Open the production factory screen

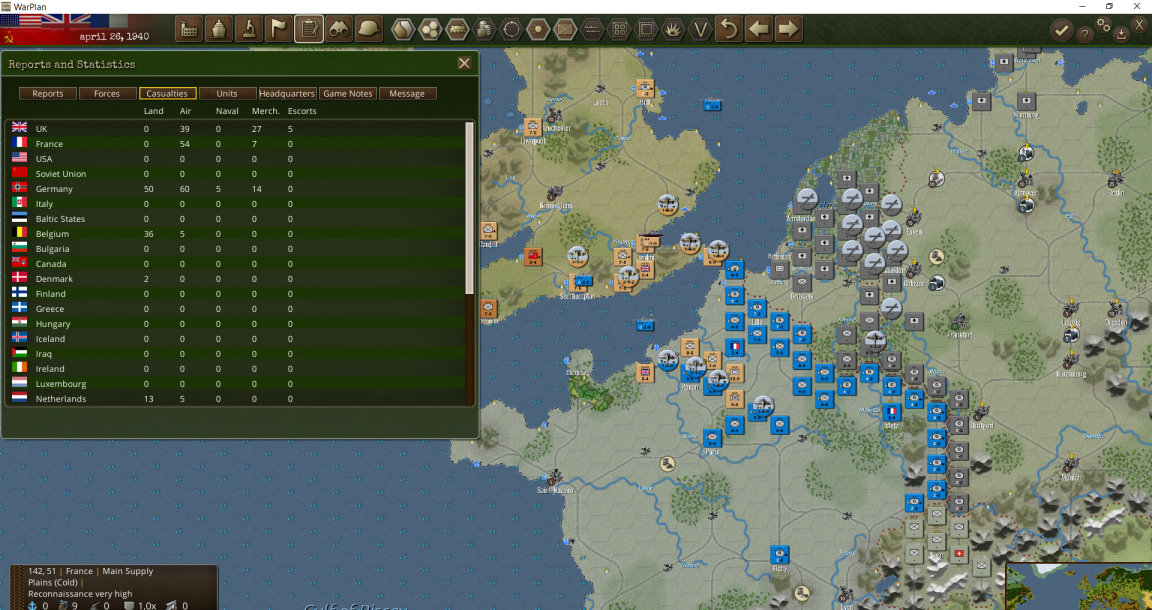click(189, 29)
